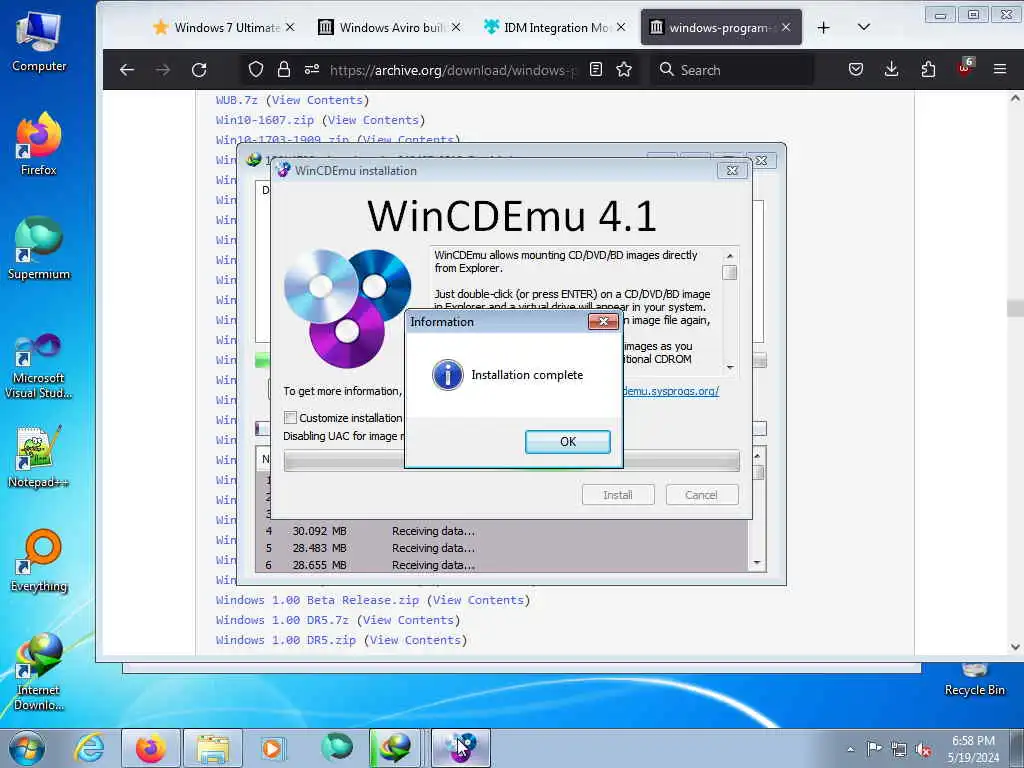Click Cancel in WinCDEmu installation window
Image resolution: width=1024 pixels, height=768 pixels.
click(701, 495)
